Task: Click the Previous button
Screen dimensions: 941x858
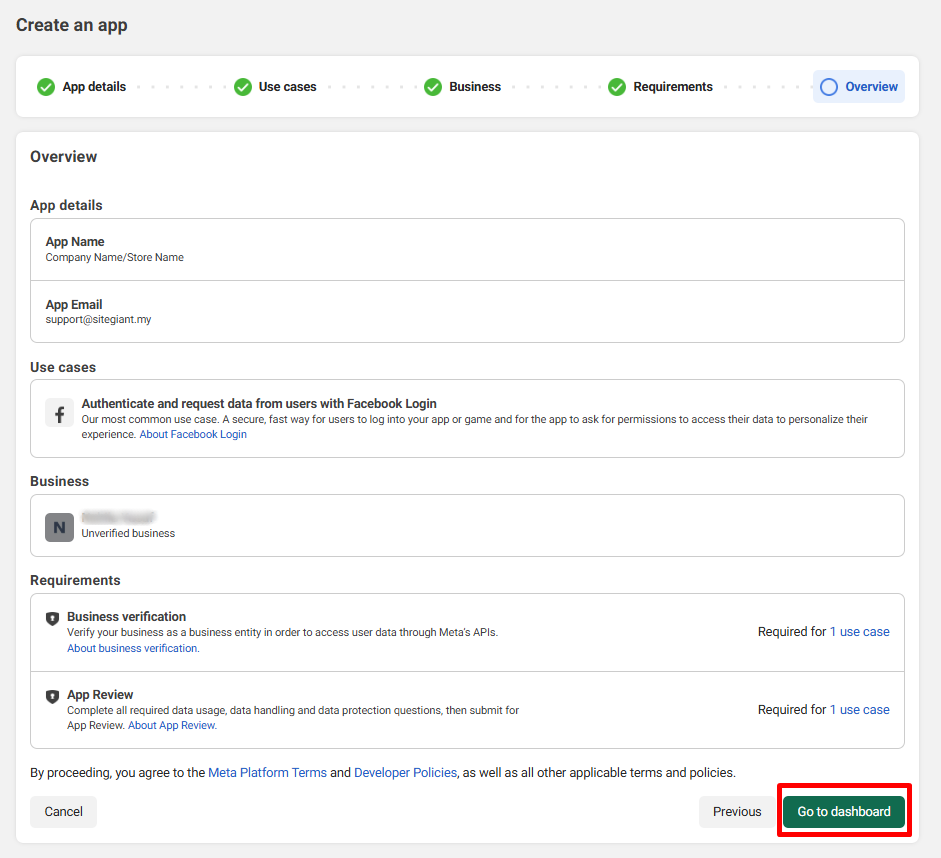Action: click(737, 812)
